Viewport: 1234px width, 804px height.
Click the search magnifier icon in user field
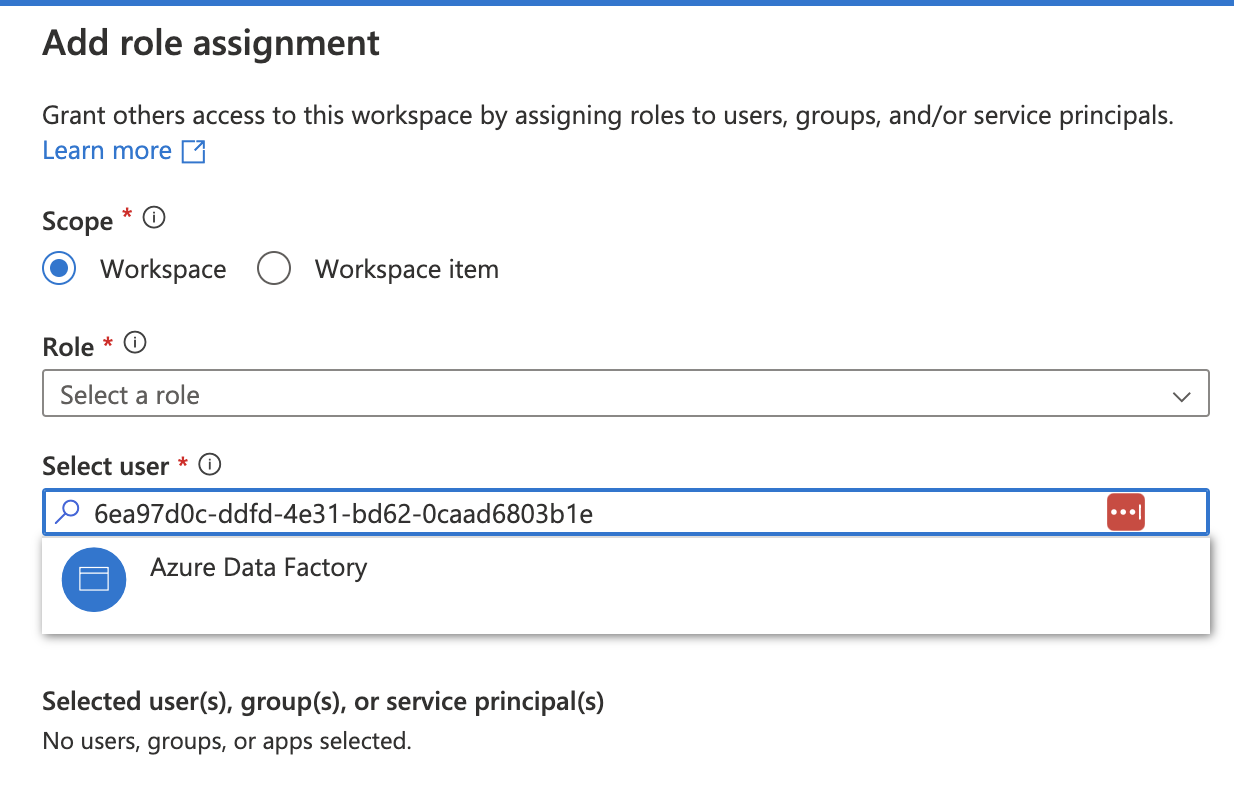(x=68, y=512)
